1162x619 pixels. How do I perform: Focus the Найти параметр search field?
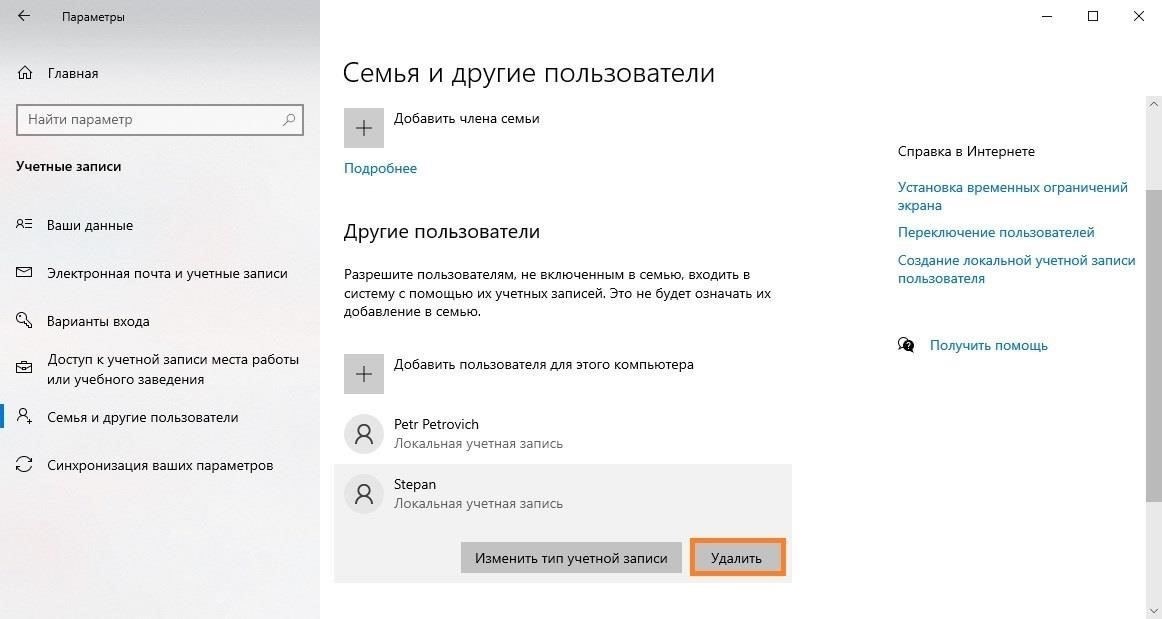coord(160,119)
